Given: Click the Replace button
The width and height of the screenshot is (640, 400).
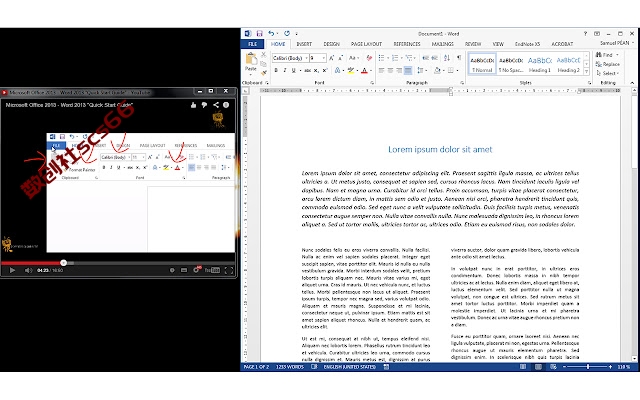Looking at the screenshot, I should pos(608,64).
